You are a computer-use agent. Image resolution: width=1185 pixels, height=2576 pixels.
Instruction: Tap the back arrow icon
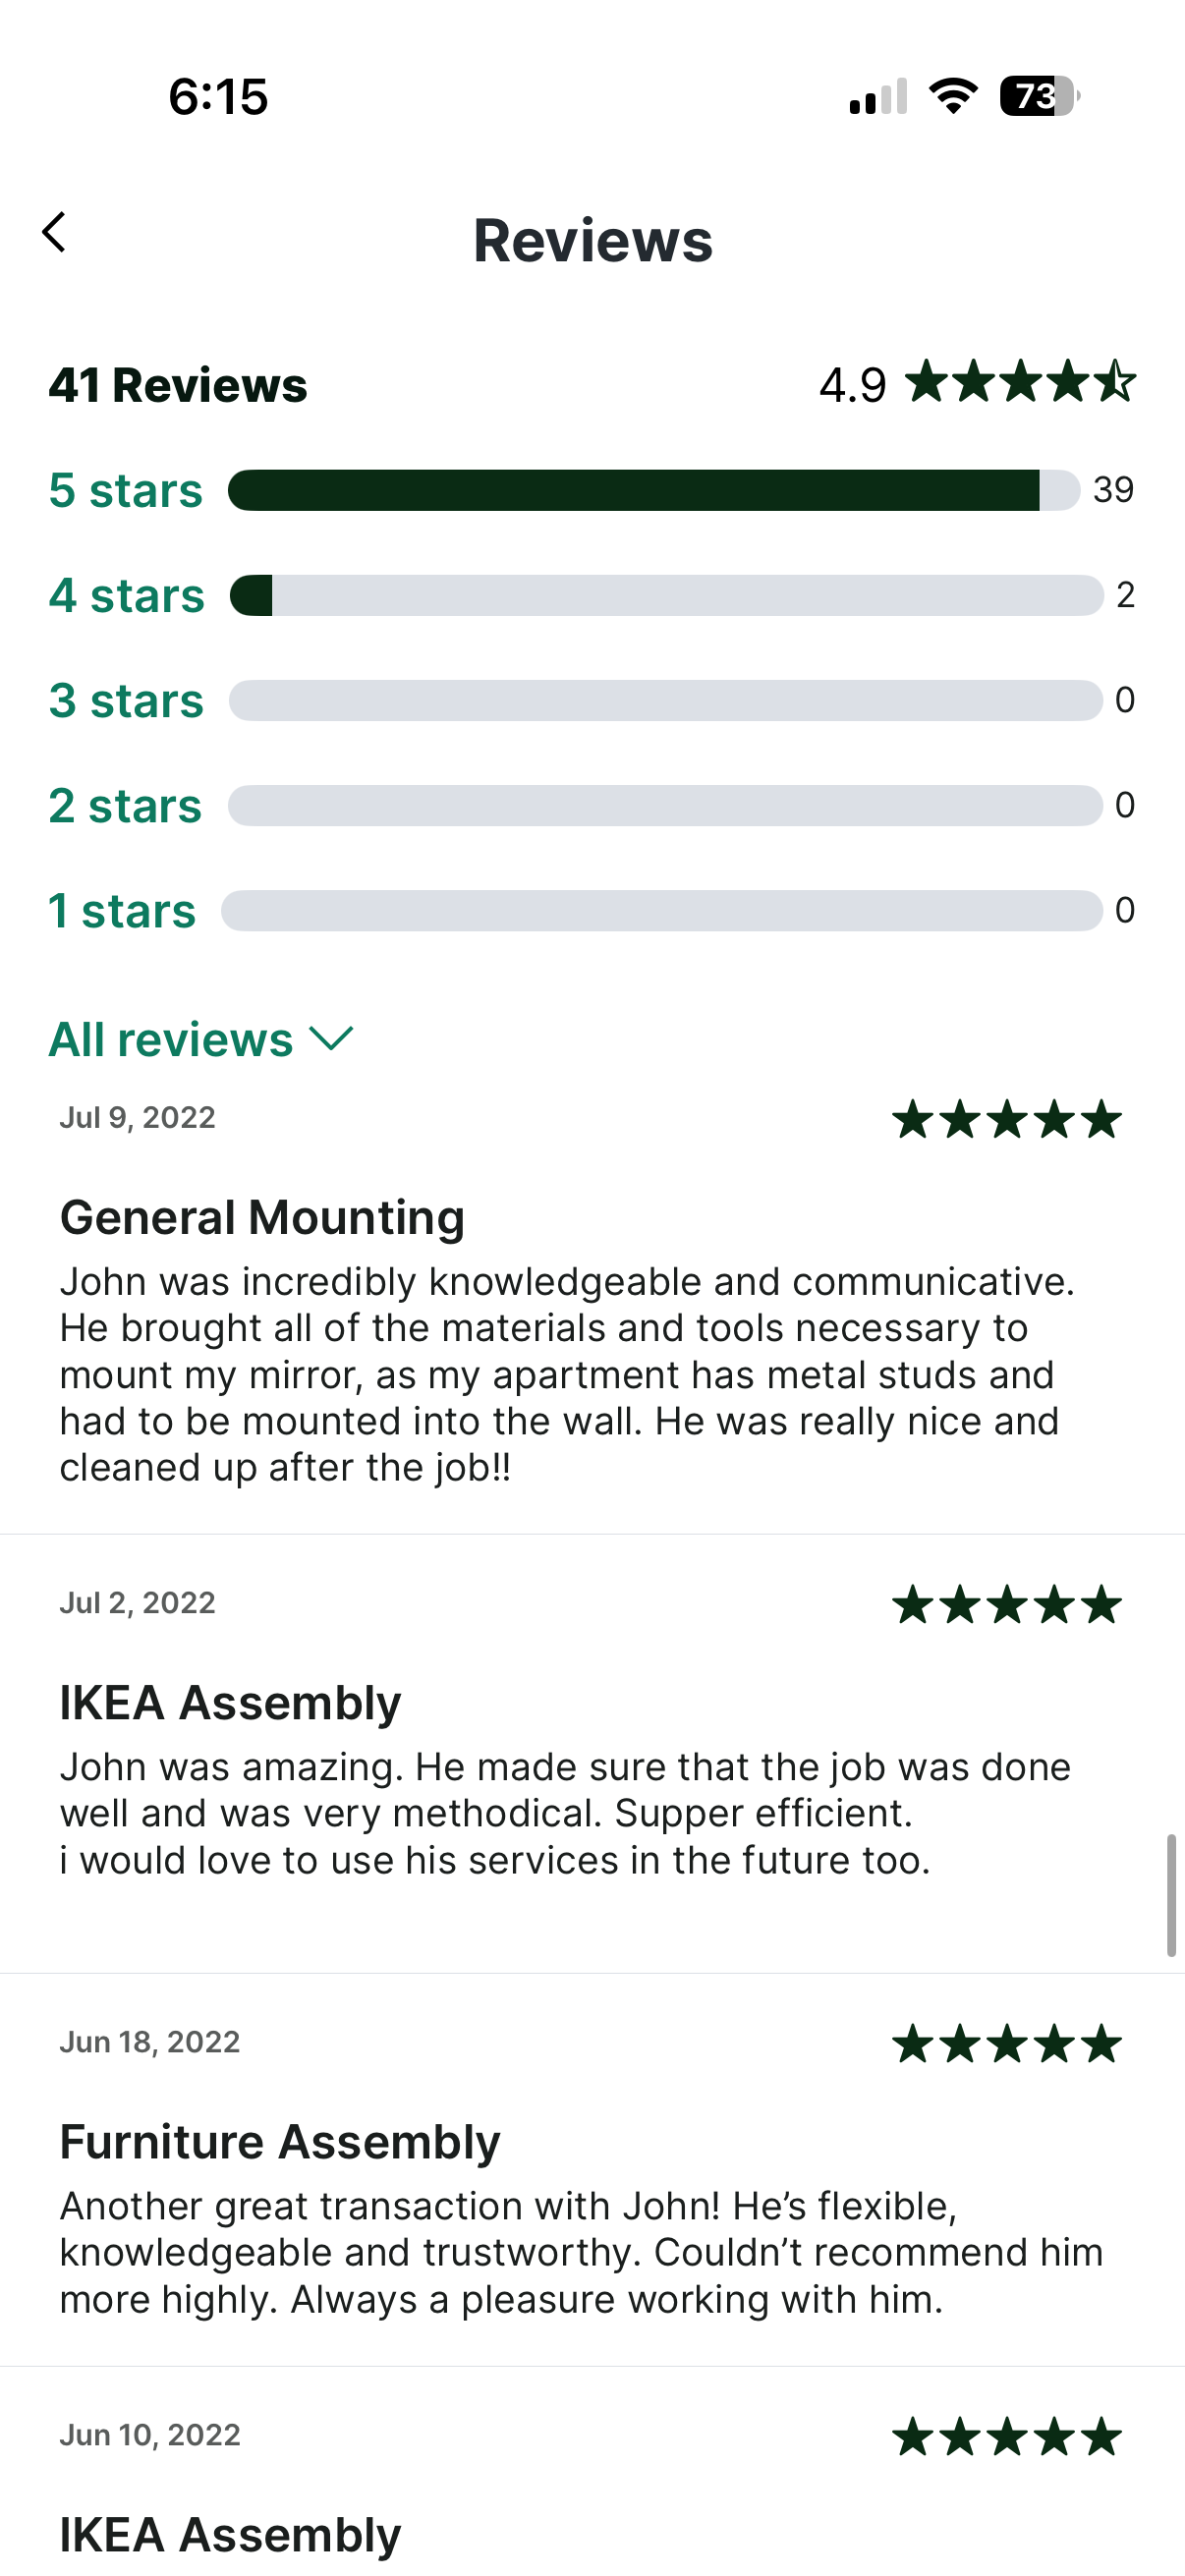(54, 232)
